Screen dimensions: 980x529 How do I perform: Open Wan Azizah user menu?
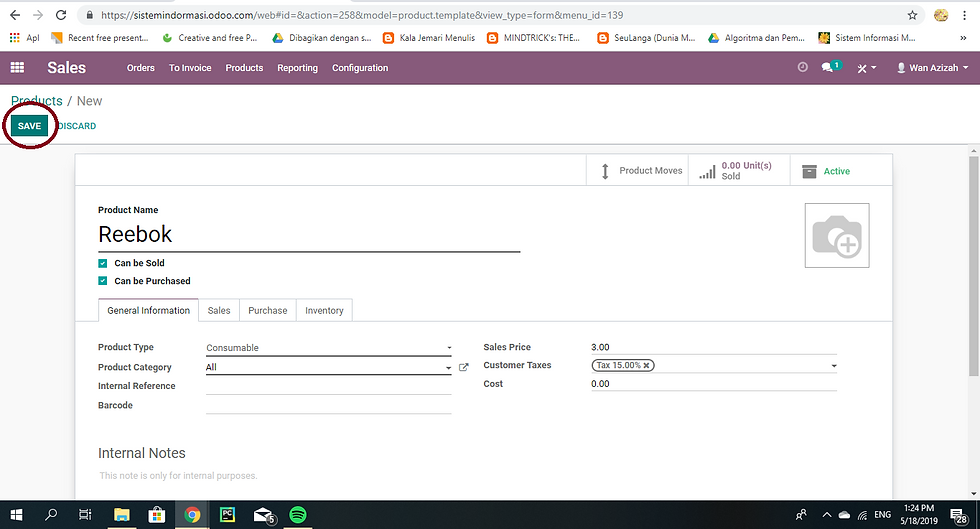pos(932,68)
